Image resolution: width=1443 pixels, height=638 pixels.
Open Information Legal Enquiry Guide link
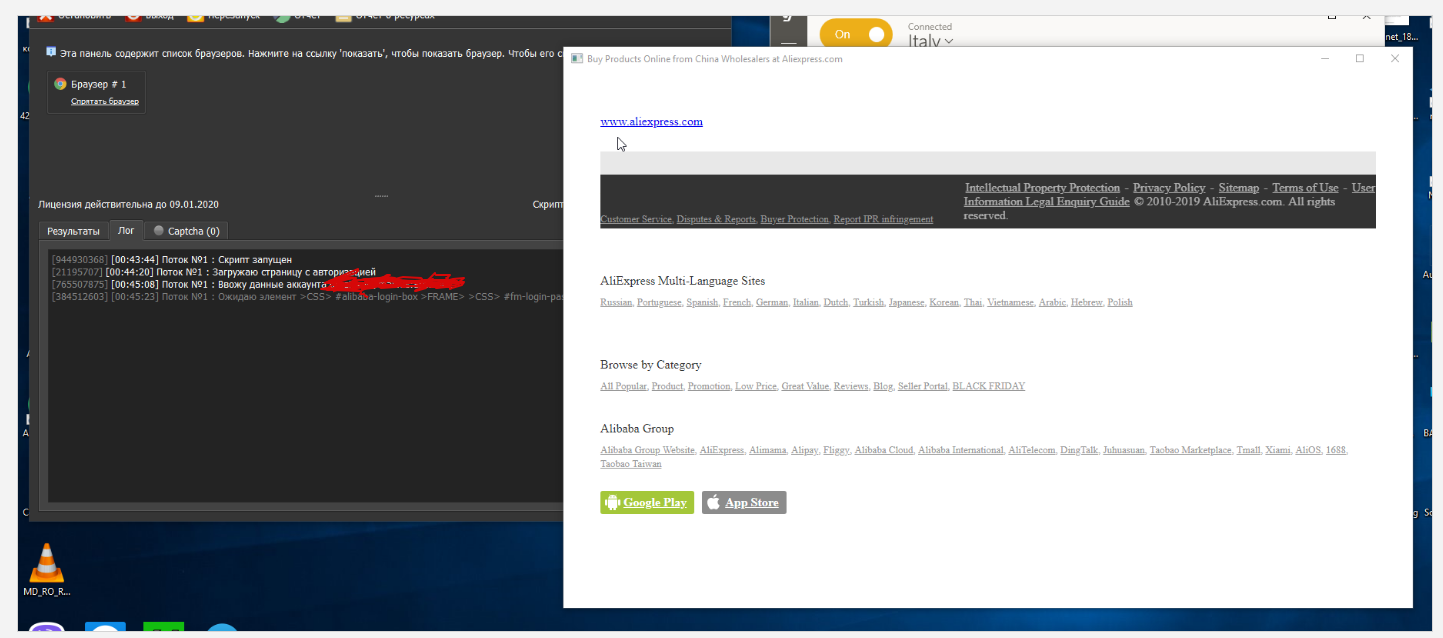(x=1047, y=202)
